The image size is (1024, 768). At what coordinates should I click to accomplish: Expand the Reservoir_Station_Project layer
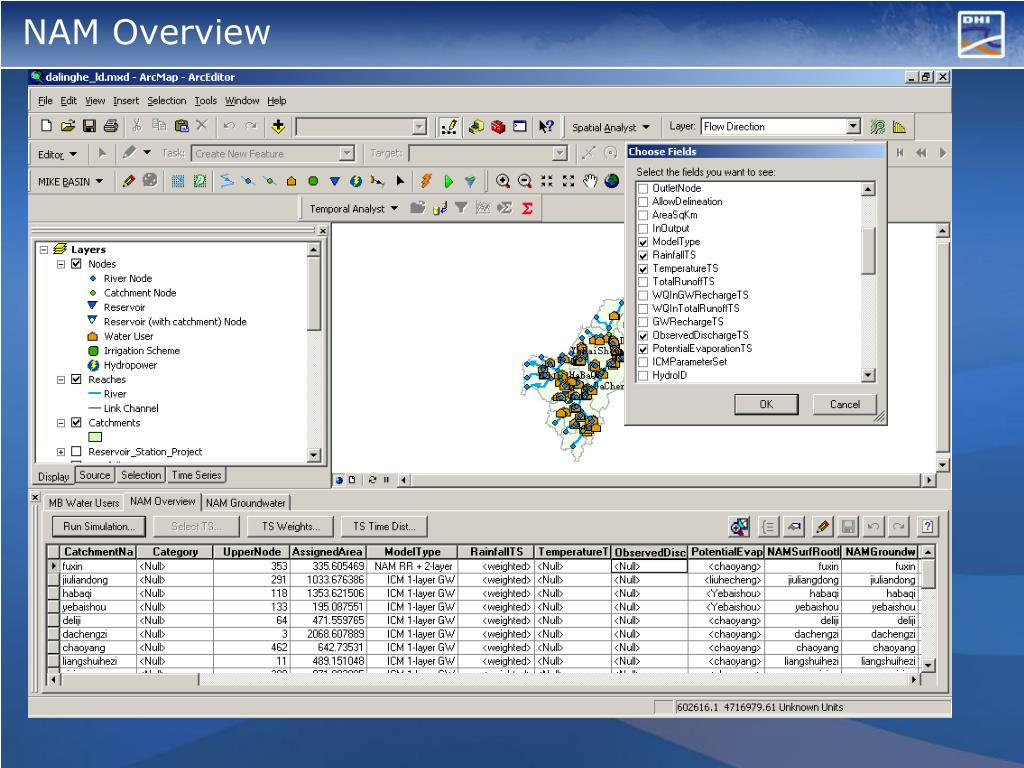click(61, 451)
